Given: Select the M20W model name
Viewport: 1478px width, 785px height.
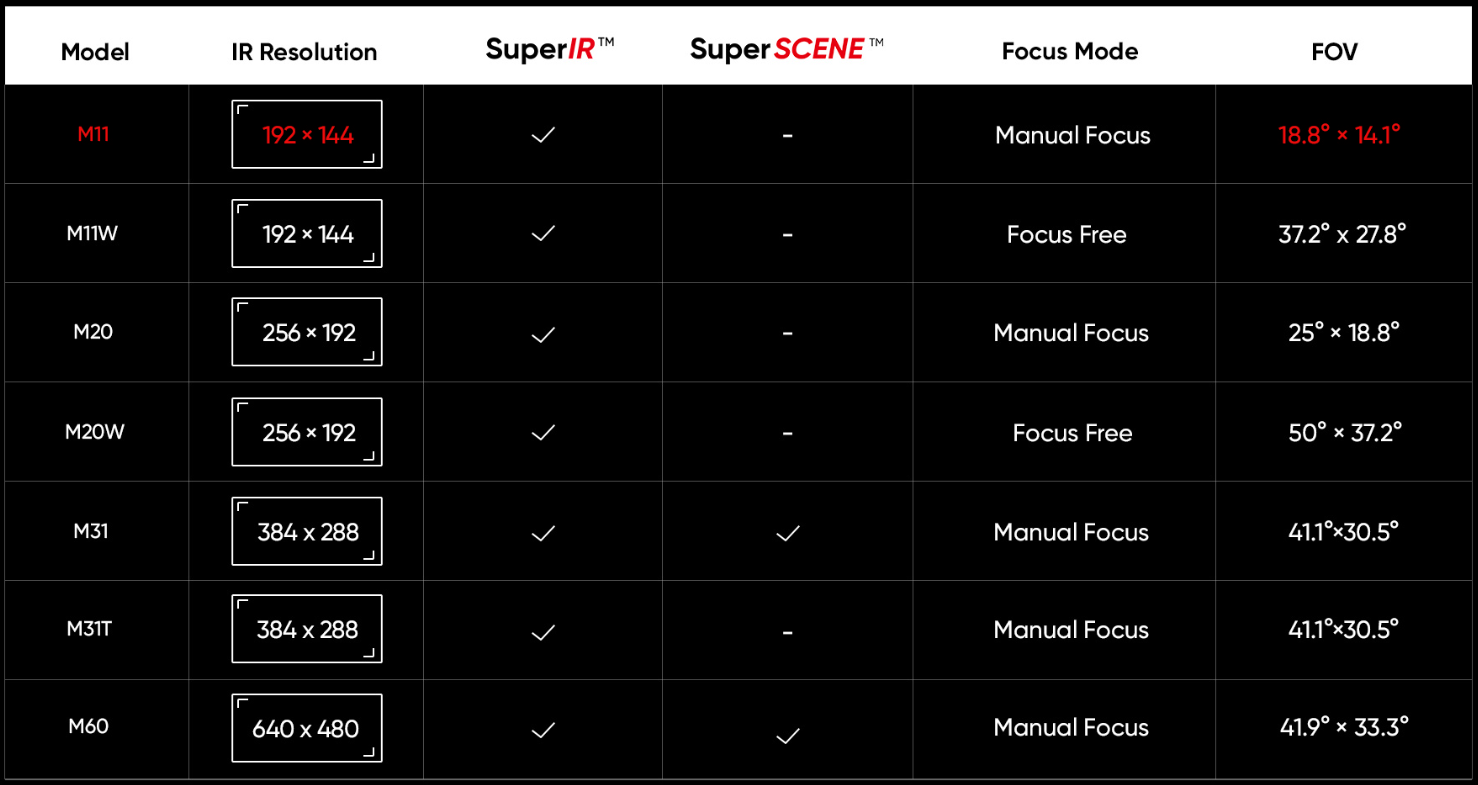Looking at the screenshot, I should coord(95,432).
